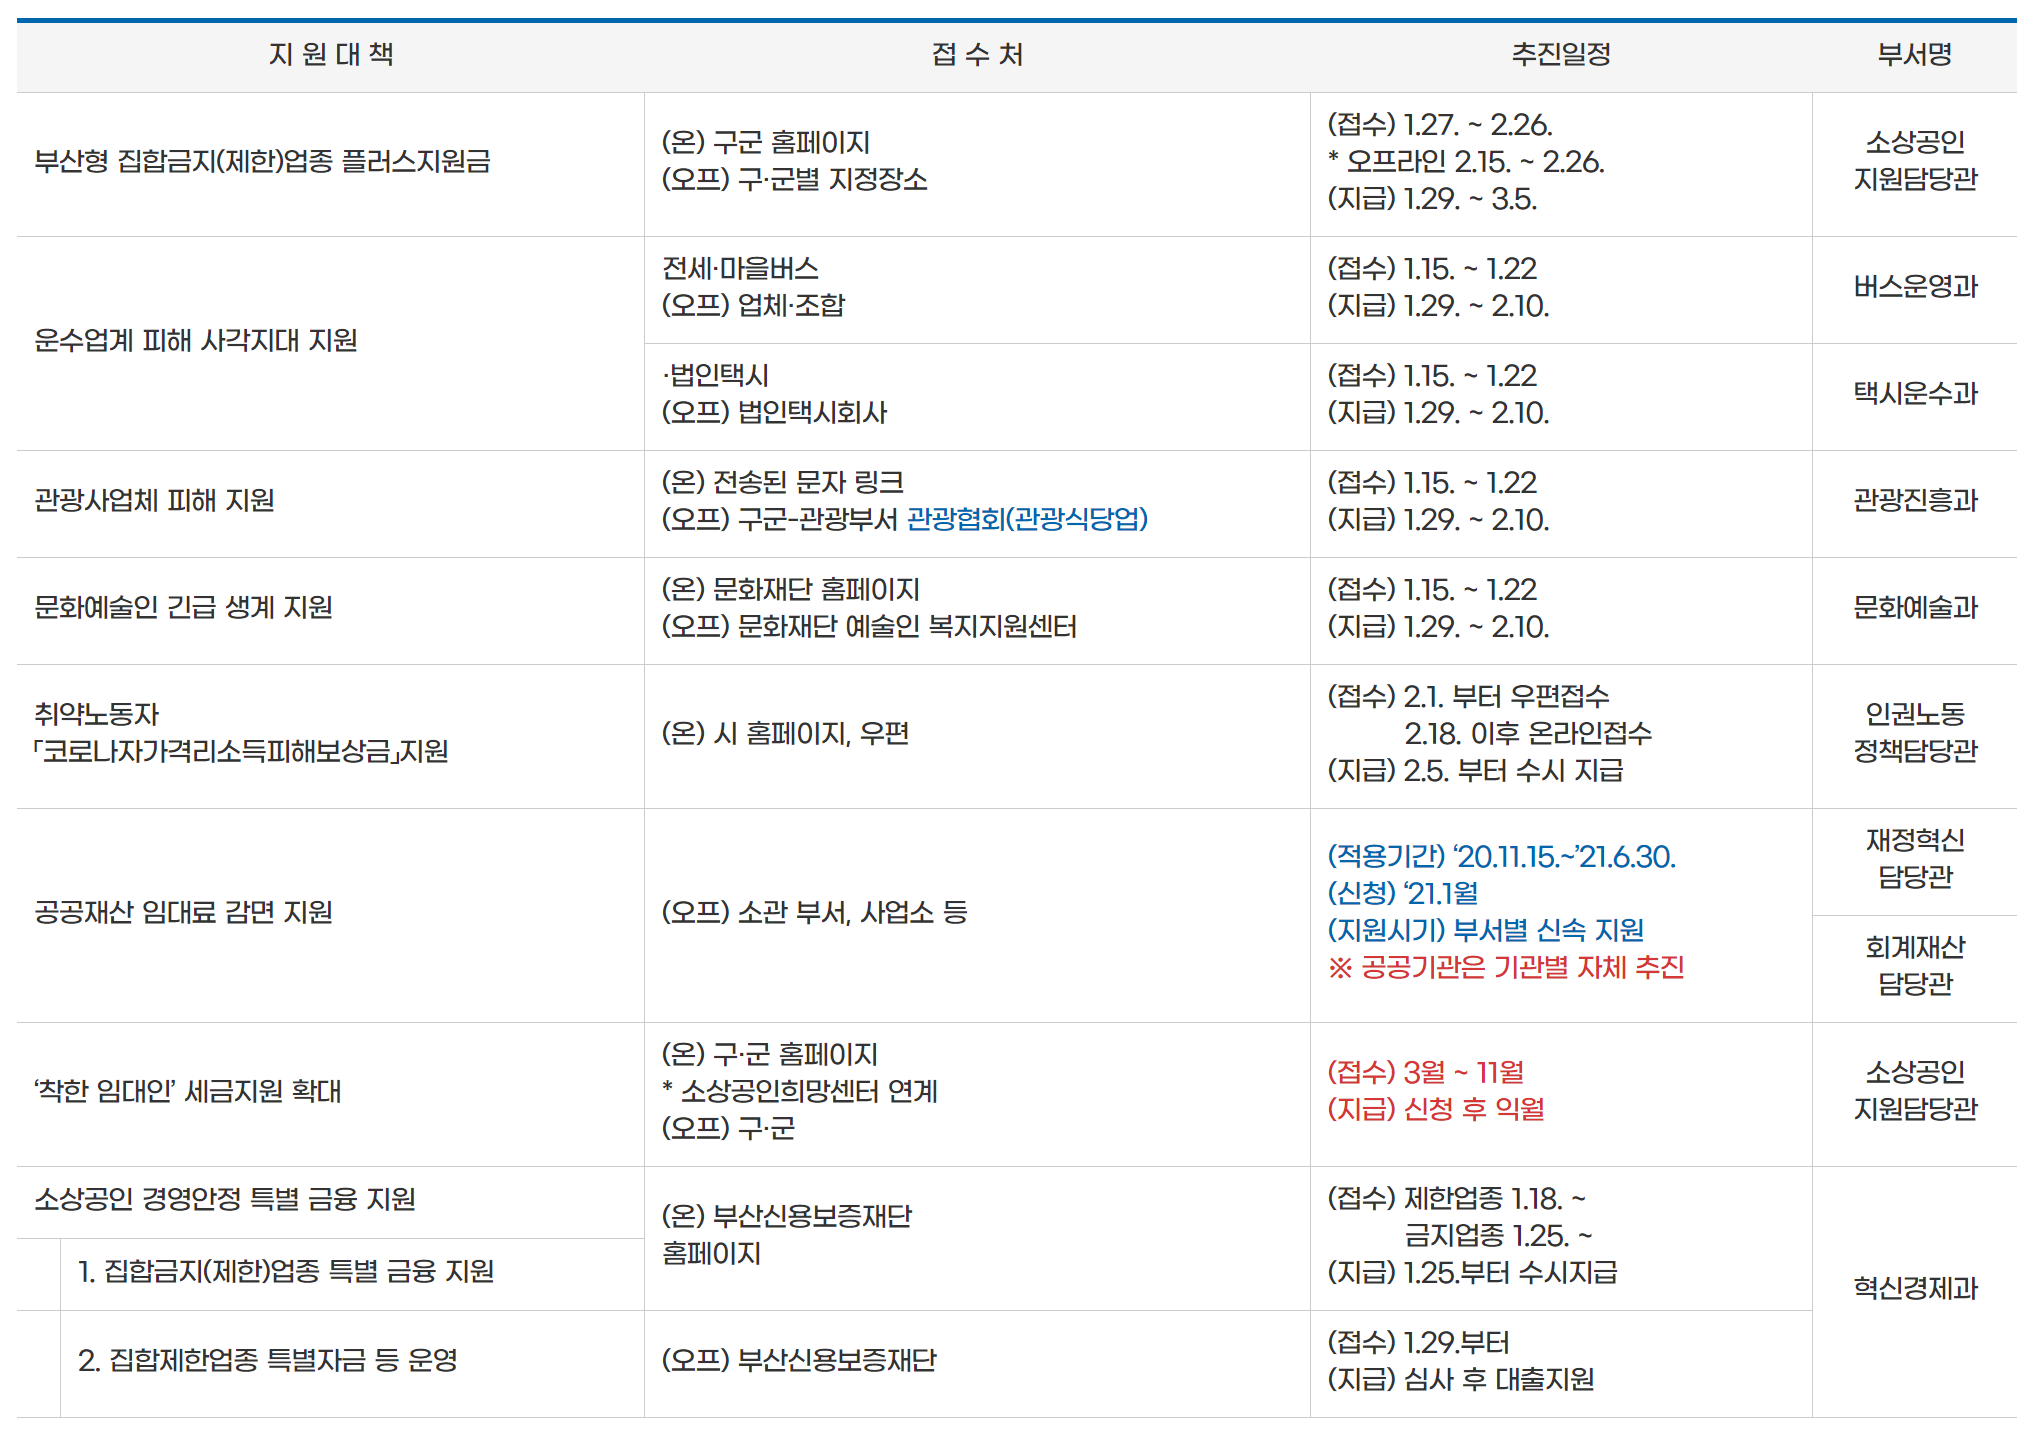
Task: Select sub-item 2. 집합제한업종 특별자금 등 운영
Action: pos(268,1361)
